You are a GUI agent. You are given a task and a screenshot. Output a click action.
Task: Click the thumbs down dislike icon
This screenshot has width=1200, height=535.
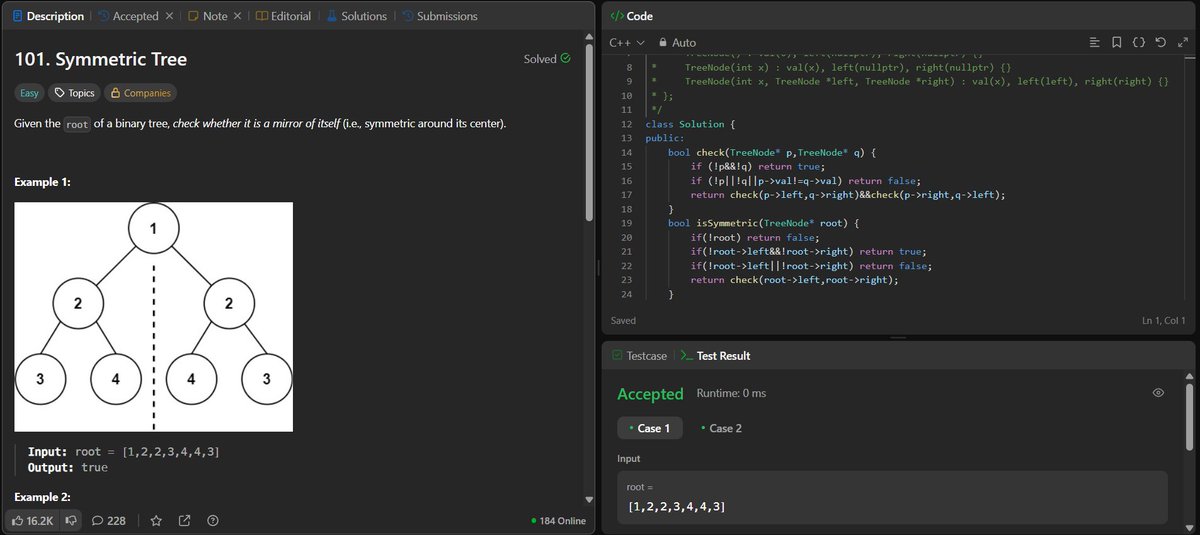pyautogui.click(x=70, y=520)
